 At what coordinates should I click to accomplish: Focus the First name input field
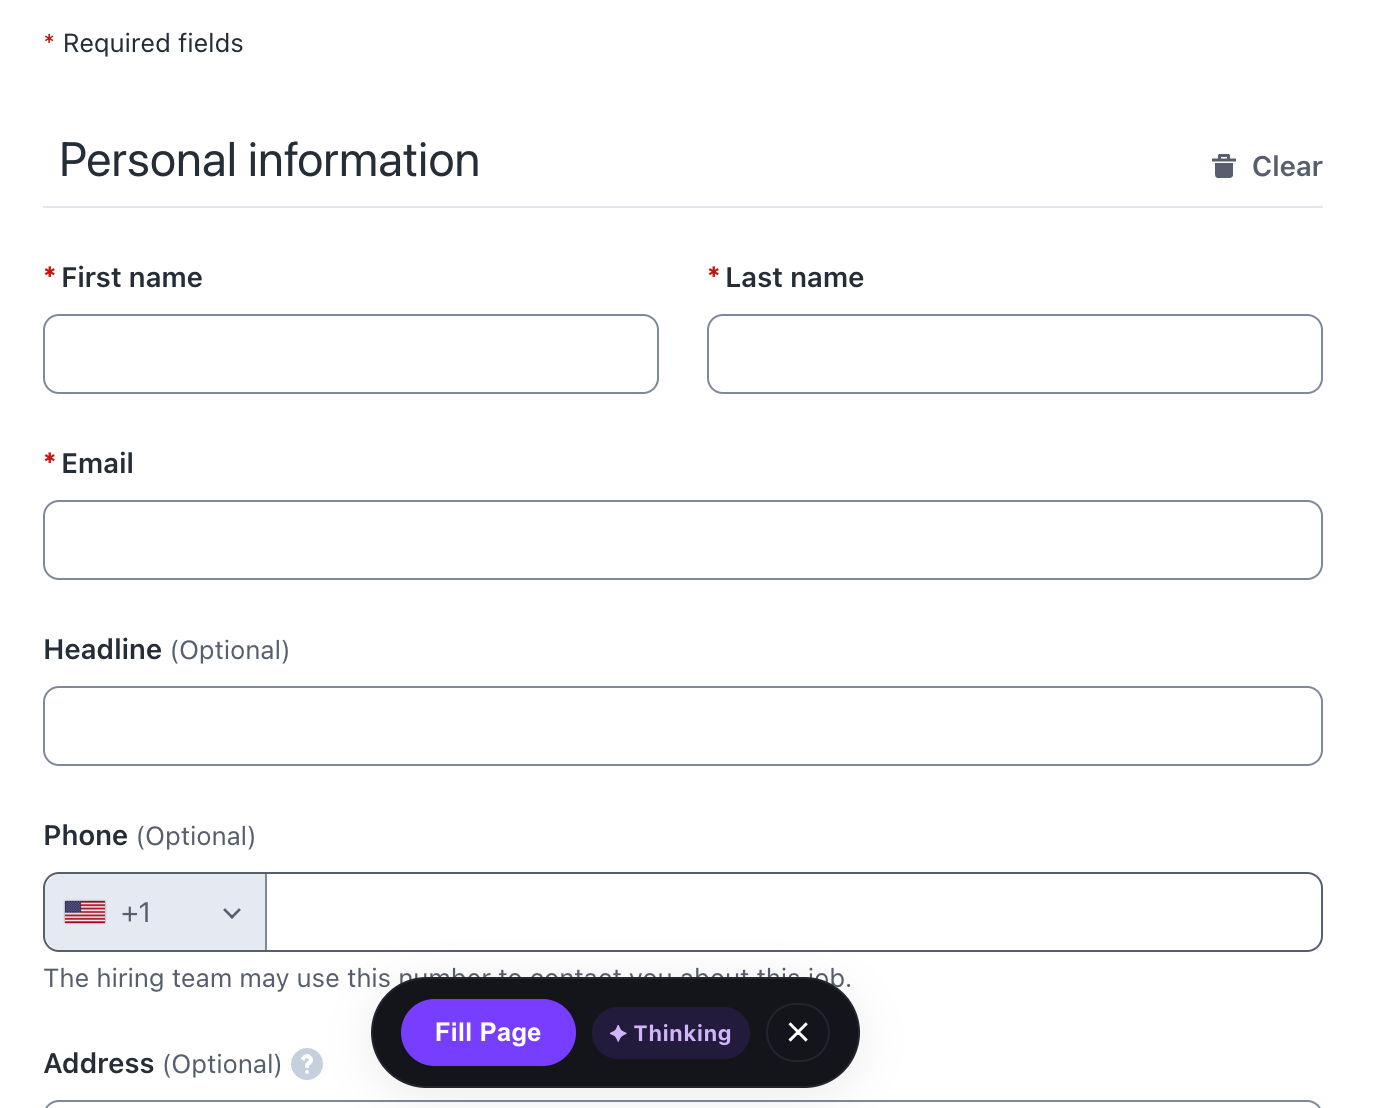(351, 354)
